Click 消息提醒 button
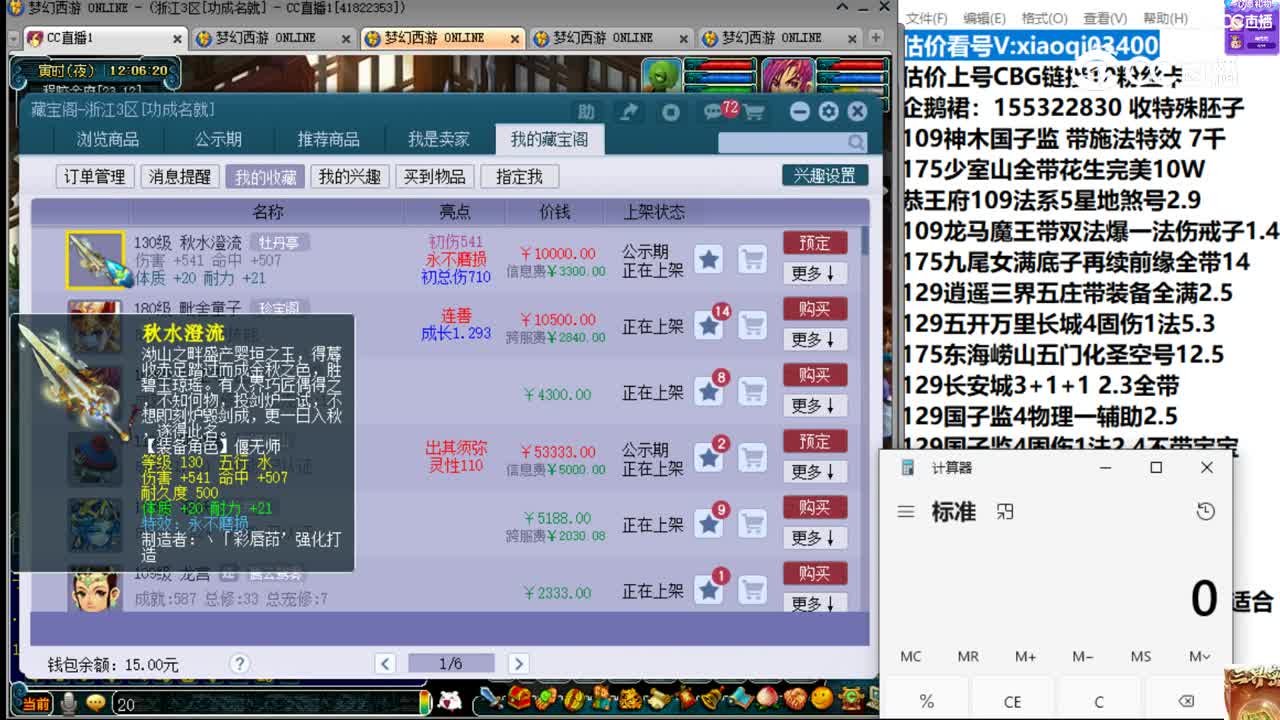The width and height of the screenshot is (1280, 720). point(180,177)
